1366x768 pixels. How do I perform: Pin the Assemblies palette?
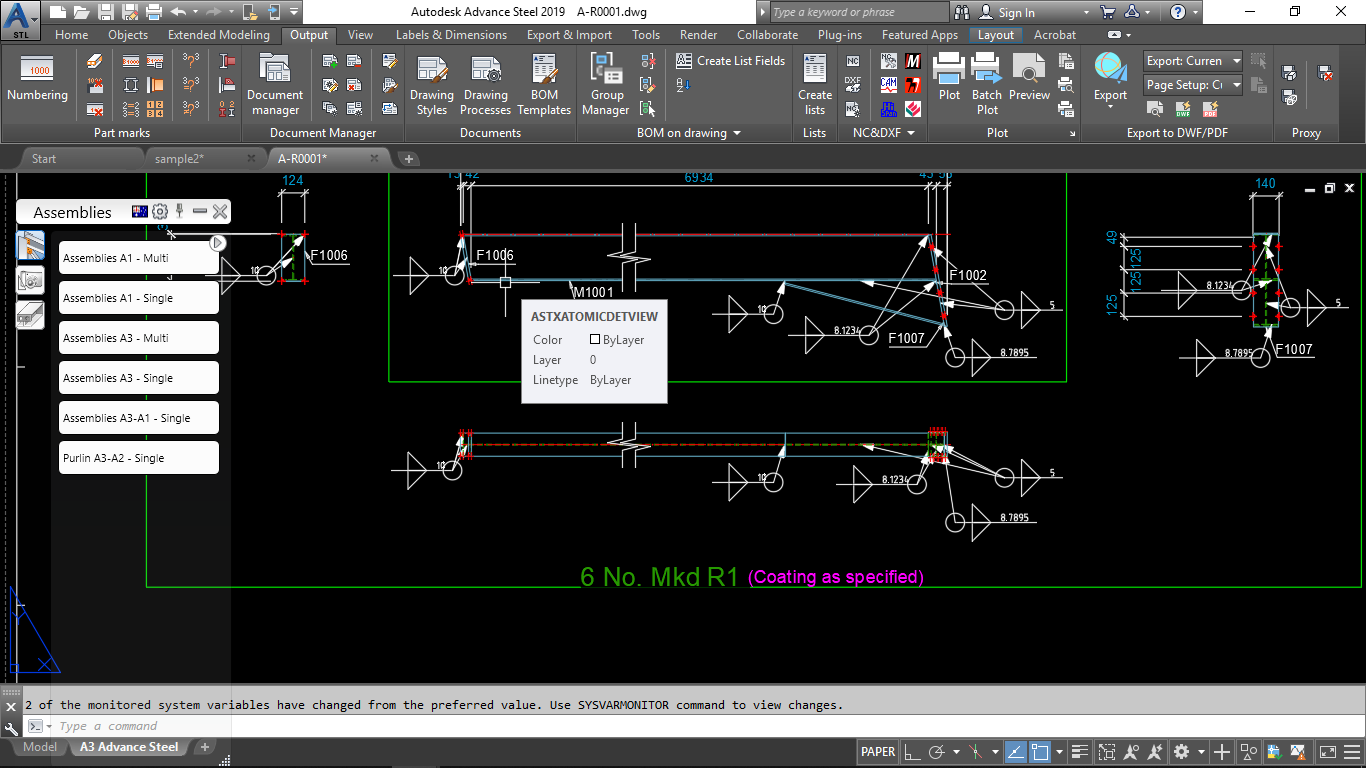point(177,211)
